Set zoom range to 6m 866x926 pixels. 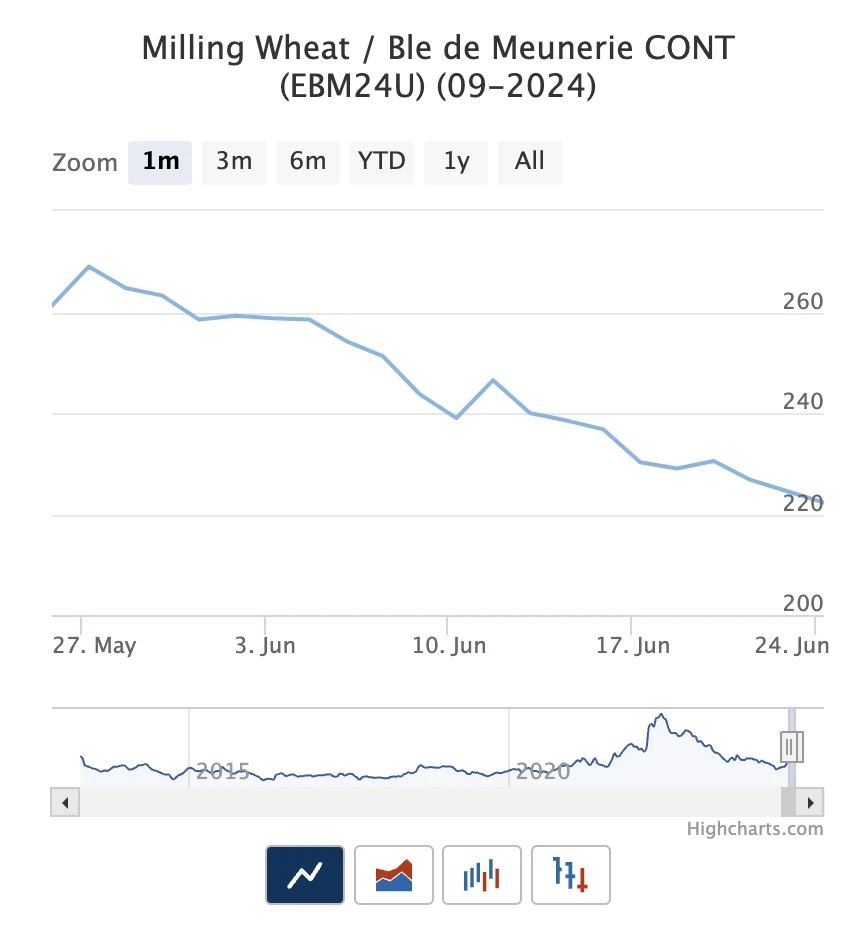coord(308,161)
